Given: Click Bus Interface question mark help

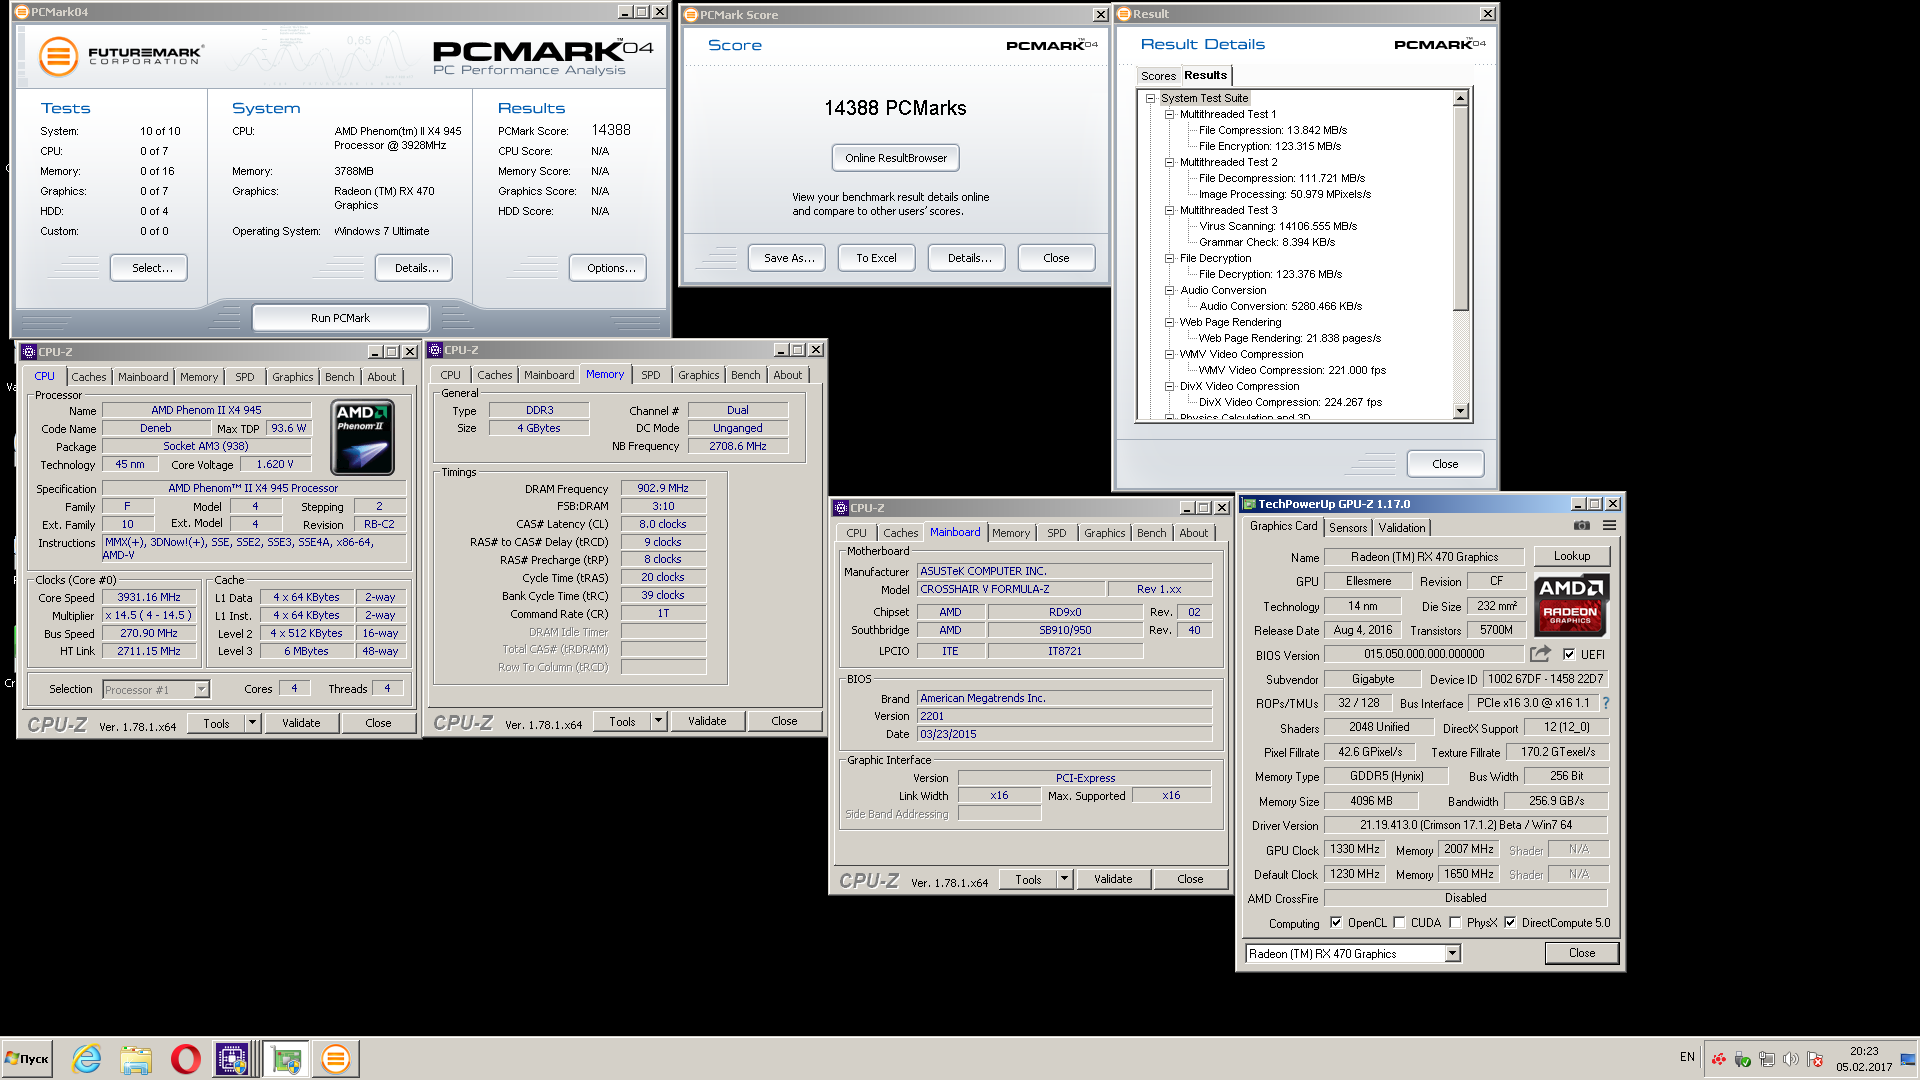Looking at the screenshot, I should 1606,703.
